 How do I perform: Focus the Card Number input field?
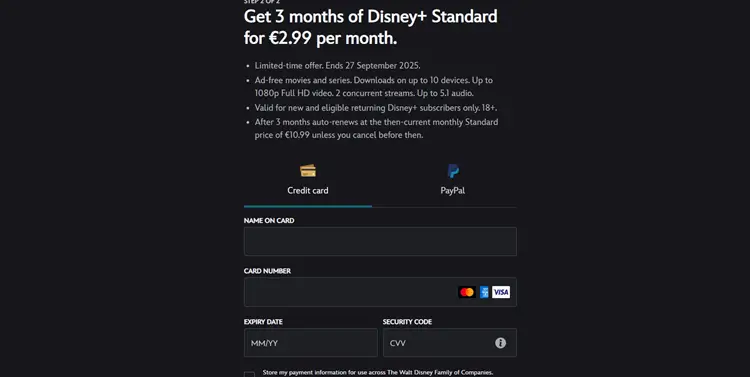(380, 292)
